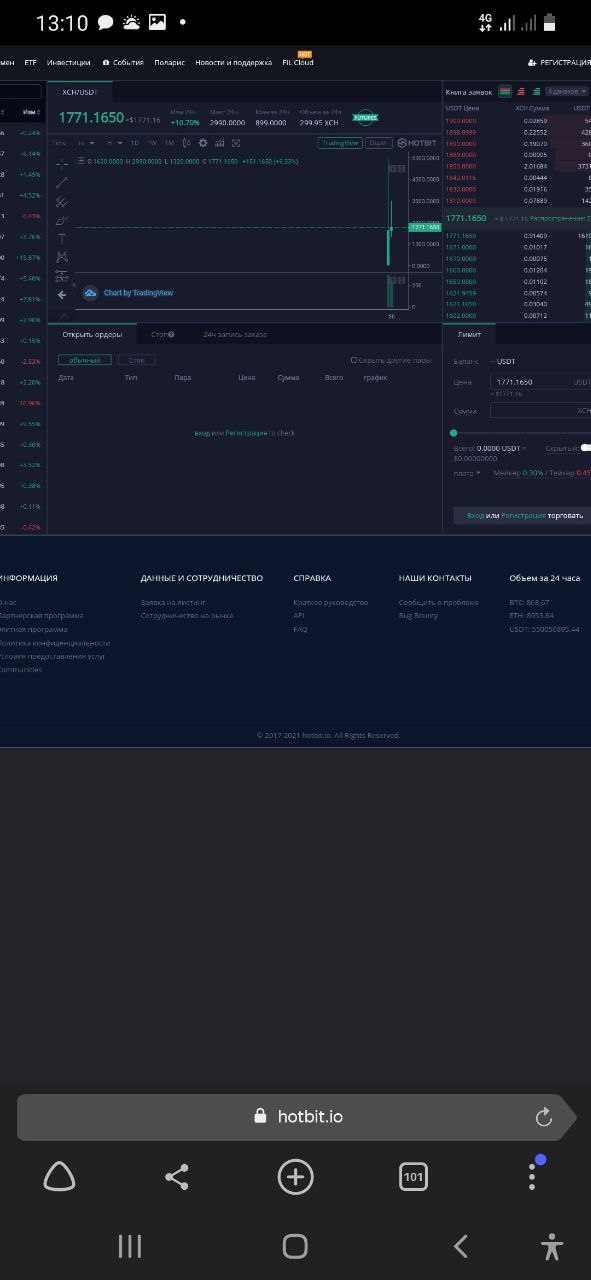This screenshot has width=591, height=1280.
Task: Reload the hotbit.io page
Action: click(543, 1117)
